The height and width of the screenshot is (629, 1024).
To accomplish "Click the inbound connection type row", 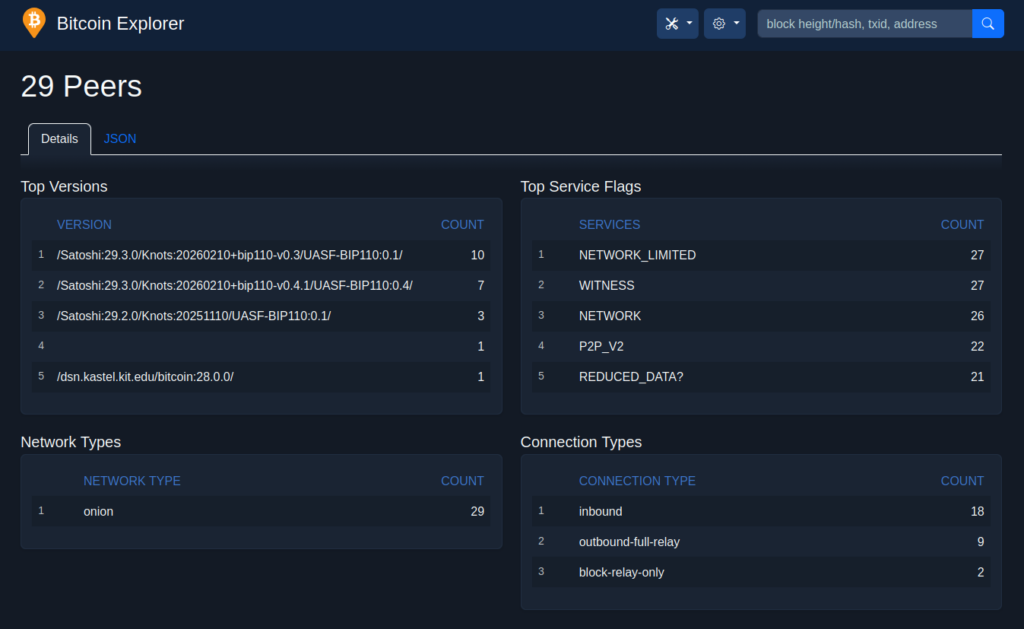I will (x=600, y=511).
